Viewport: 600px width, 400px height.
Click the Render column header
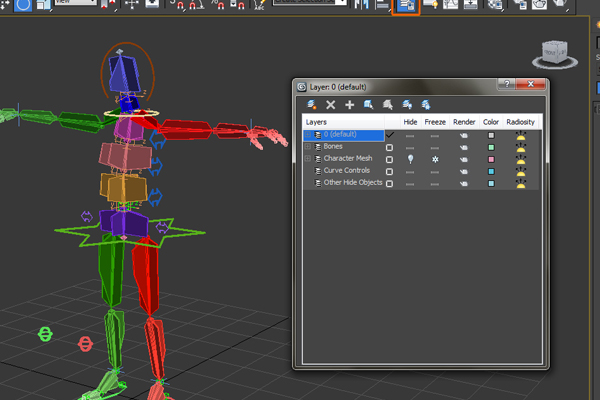[x=464, y=122]
